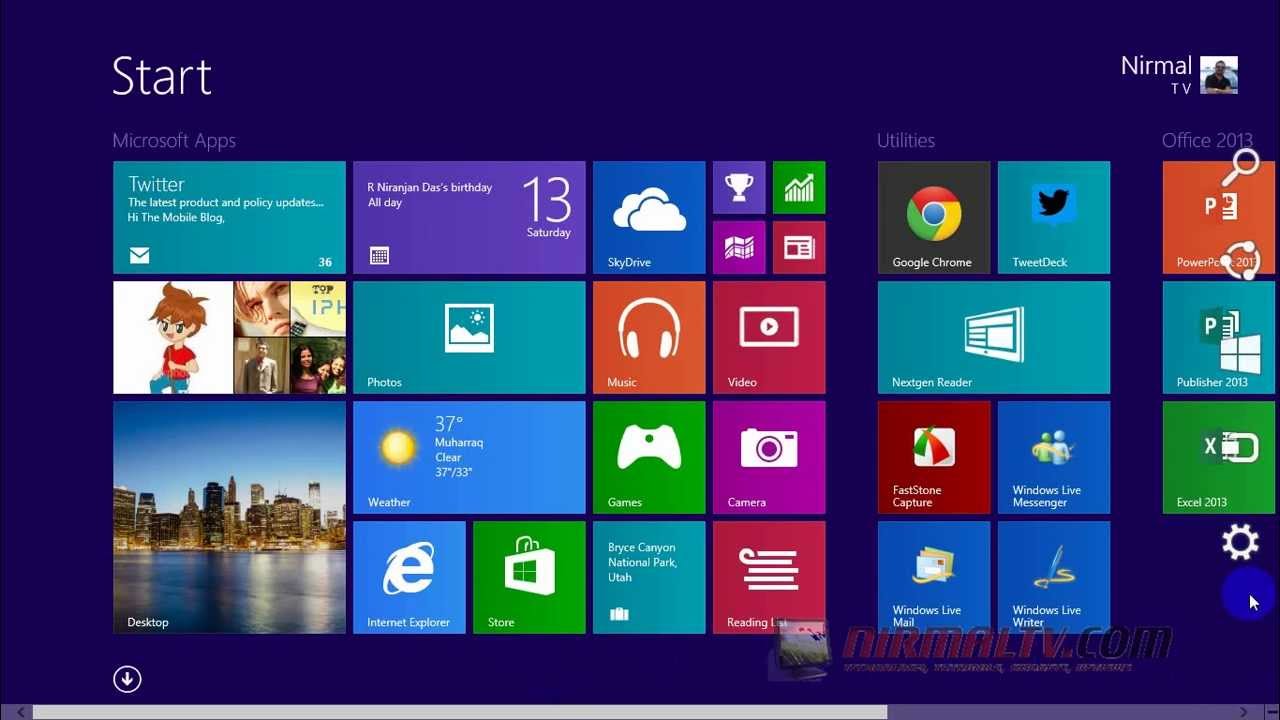Click the Nirmal TV account picture
This screenshot has height=720, width=1280.
[1219, 75]
